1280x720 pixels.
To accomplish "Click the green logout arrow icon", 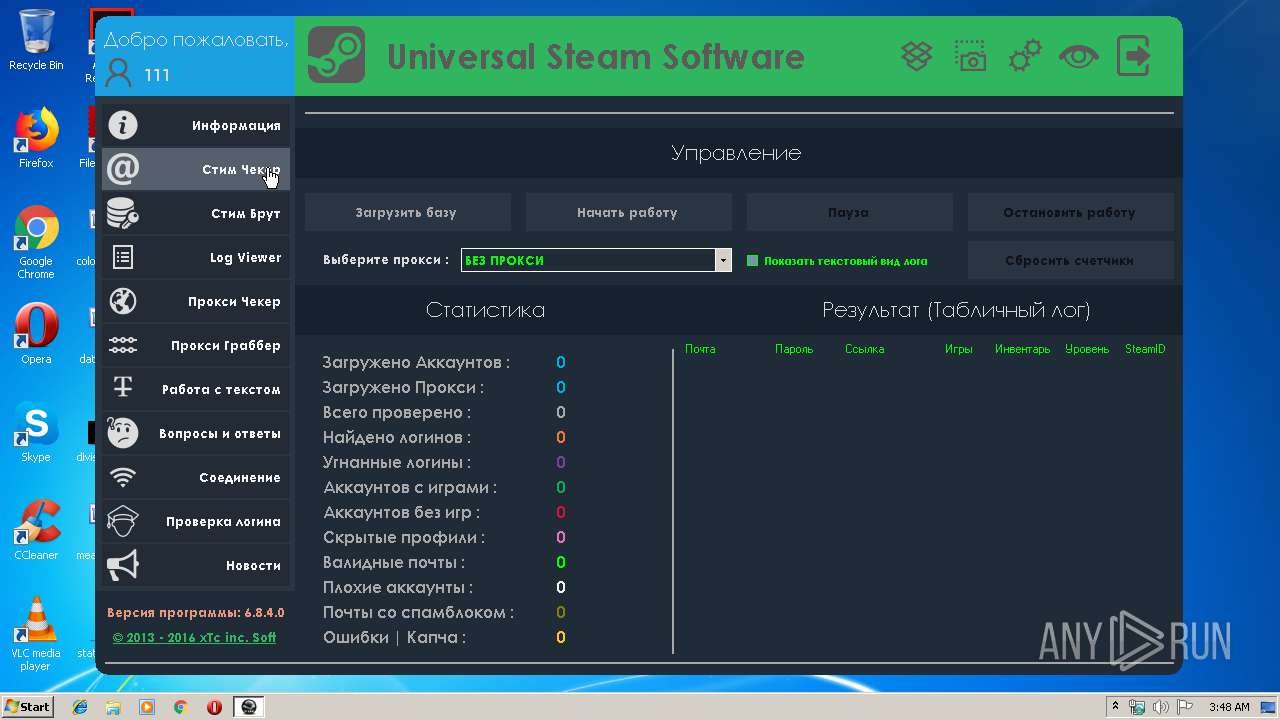I will 1133,56.
